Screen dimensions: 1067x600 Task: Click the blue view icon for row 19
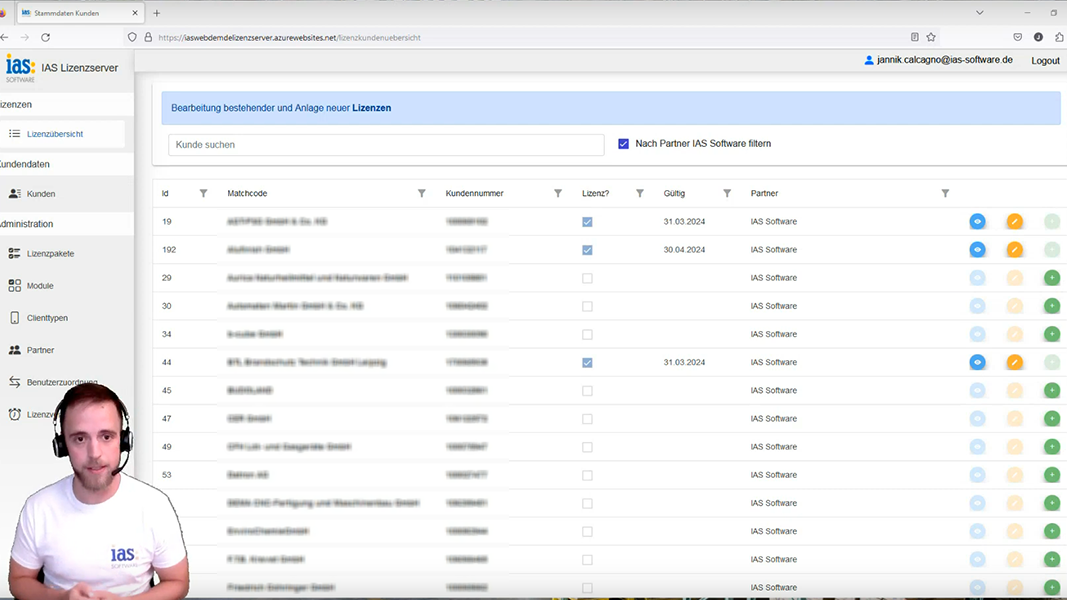[977, 222]
